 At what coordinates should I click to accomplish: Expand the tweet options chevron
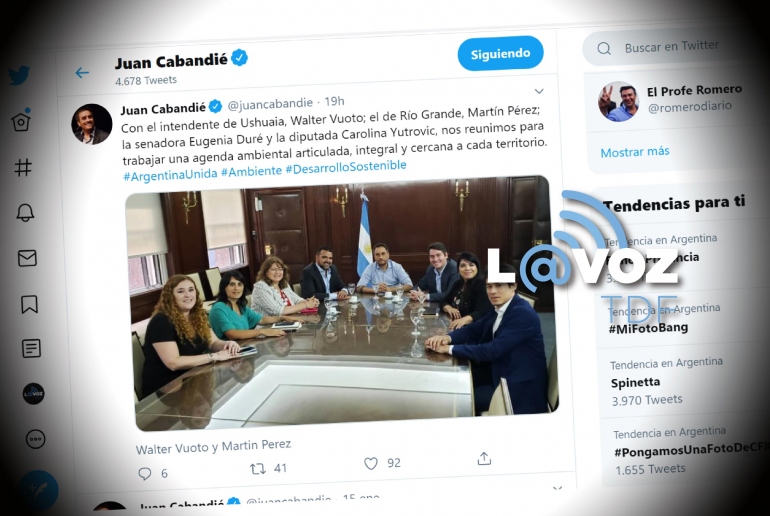[x=539, y=91]
